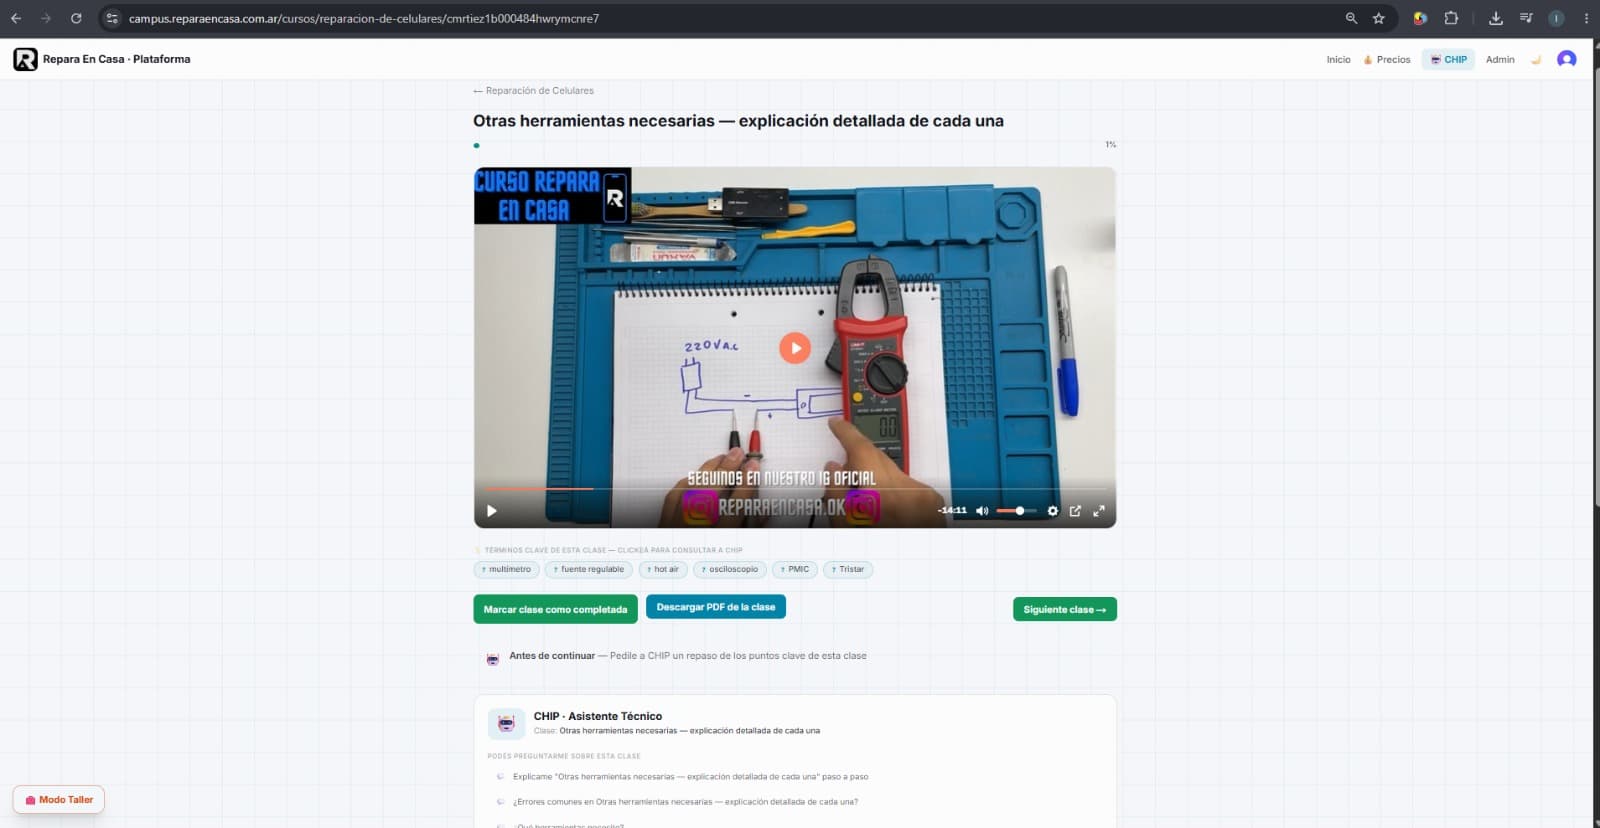Image resolution: width=1600 pixels, height=828 pixels.
Task: Open video settings gear icon
Action: click(x=1052, y=511)
